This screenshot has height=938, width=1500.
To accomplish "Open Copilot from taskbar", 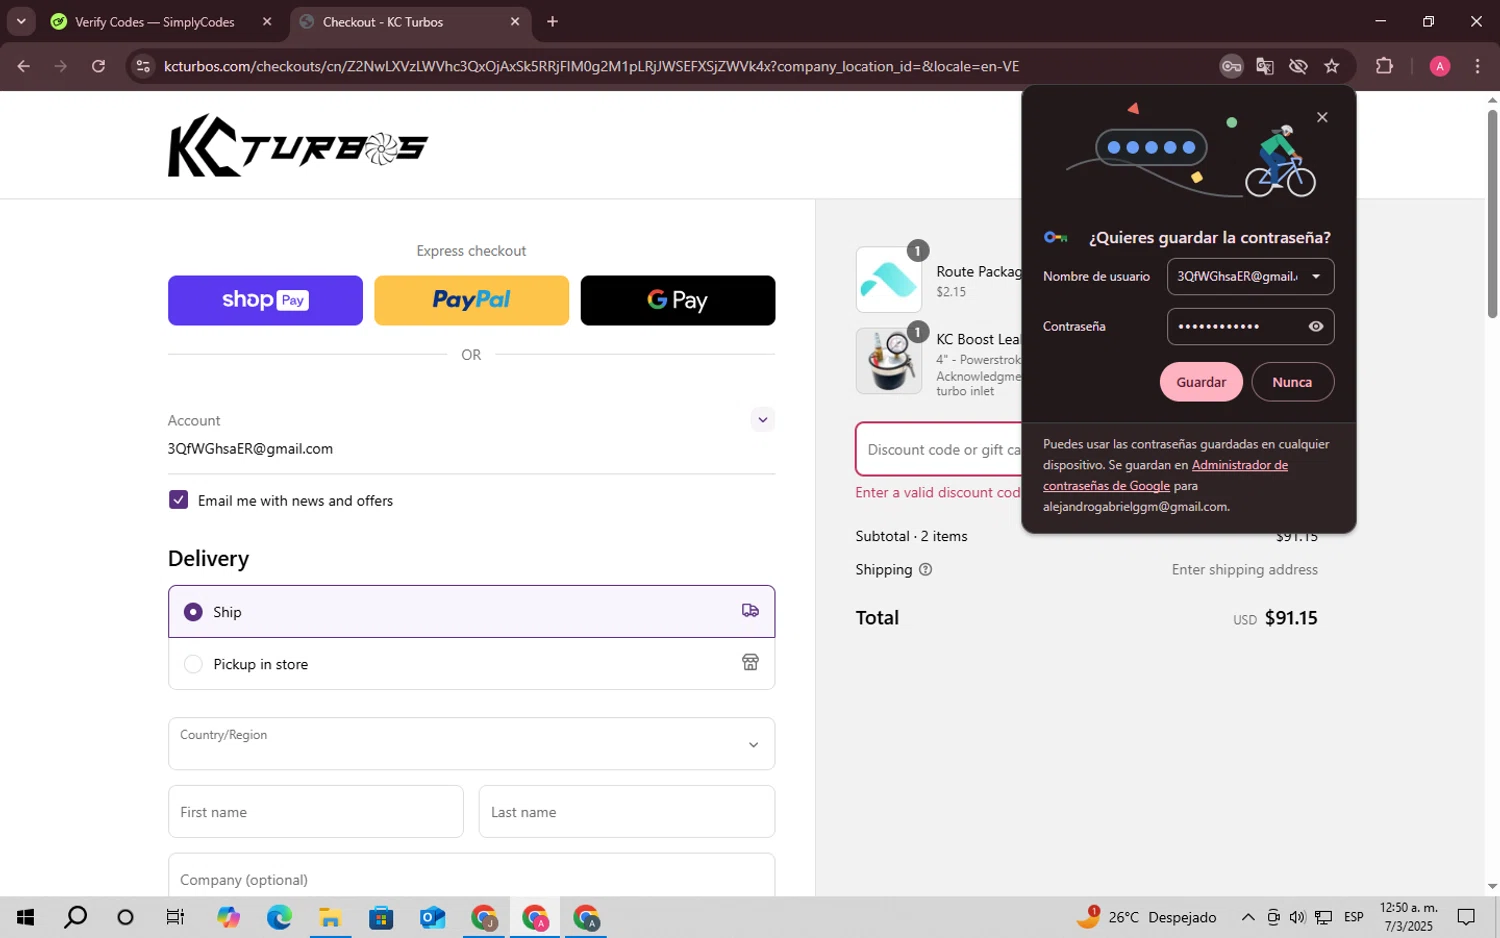I will (228, 917).
